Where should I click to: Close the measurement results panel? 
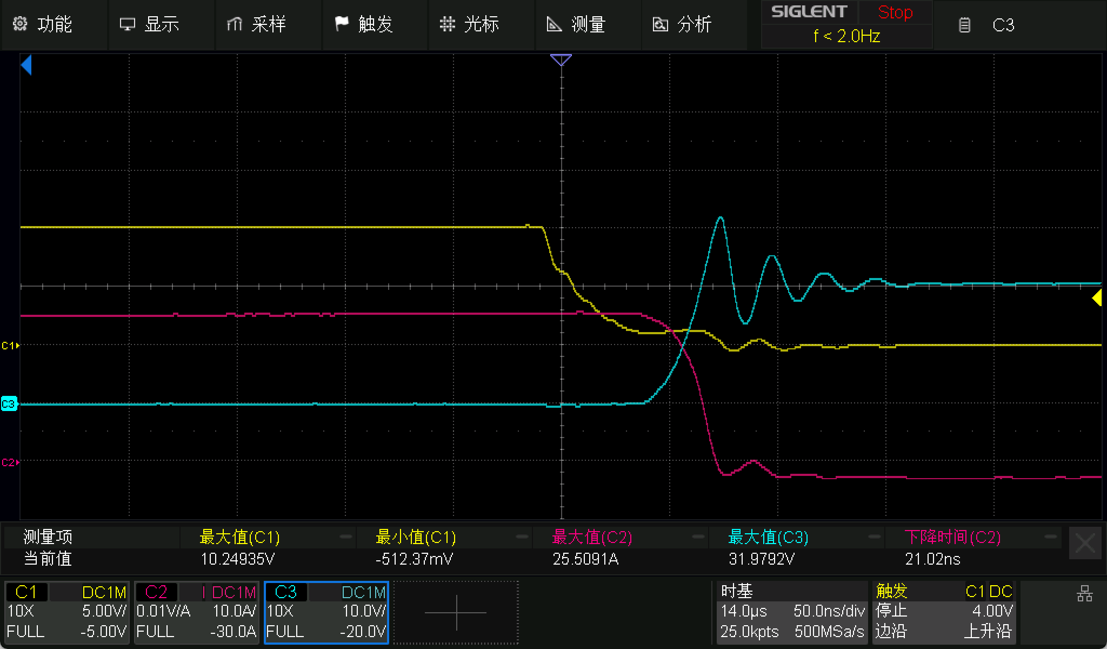point(1084,543)
